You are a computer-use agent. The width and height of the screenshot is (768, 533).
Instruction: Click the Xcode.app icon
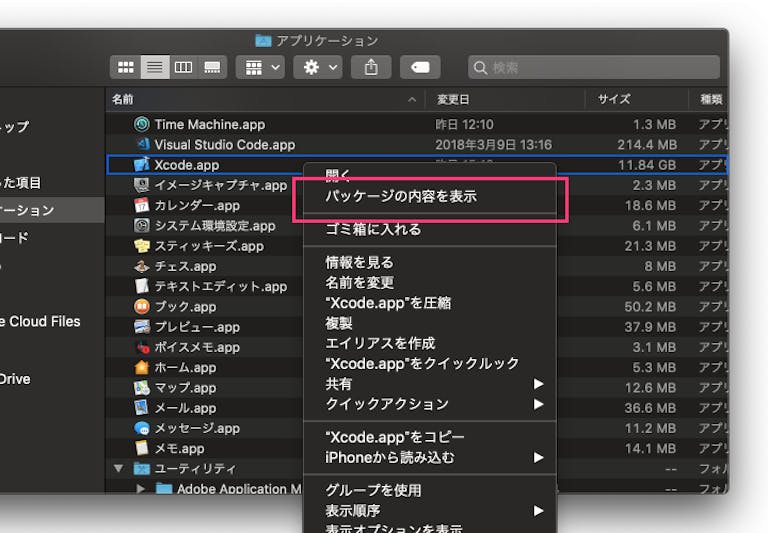point(142,165)
